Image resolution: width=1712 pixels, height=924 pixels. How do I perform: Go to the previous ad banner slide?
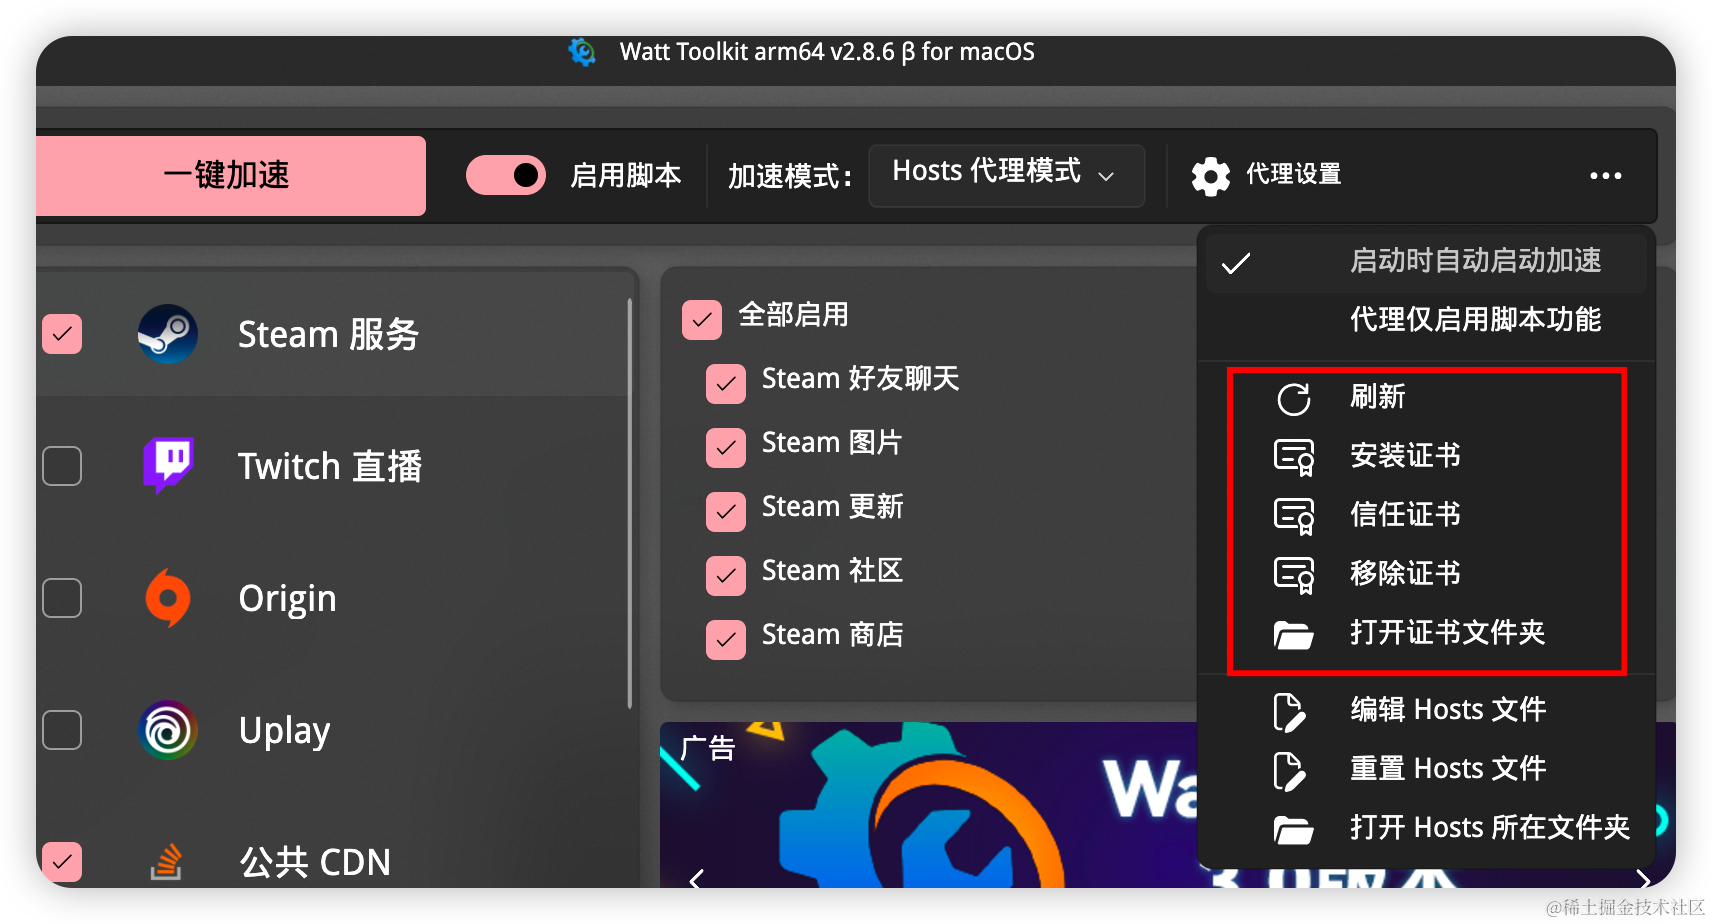697,878
